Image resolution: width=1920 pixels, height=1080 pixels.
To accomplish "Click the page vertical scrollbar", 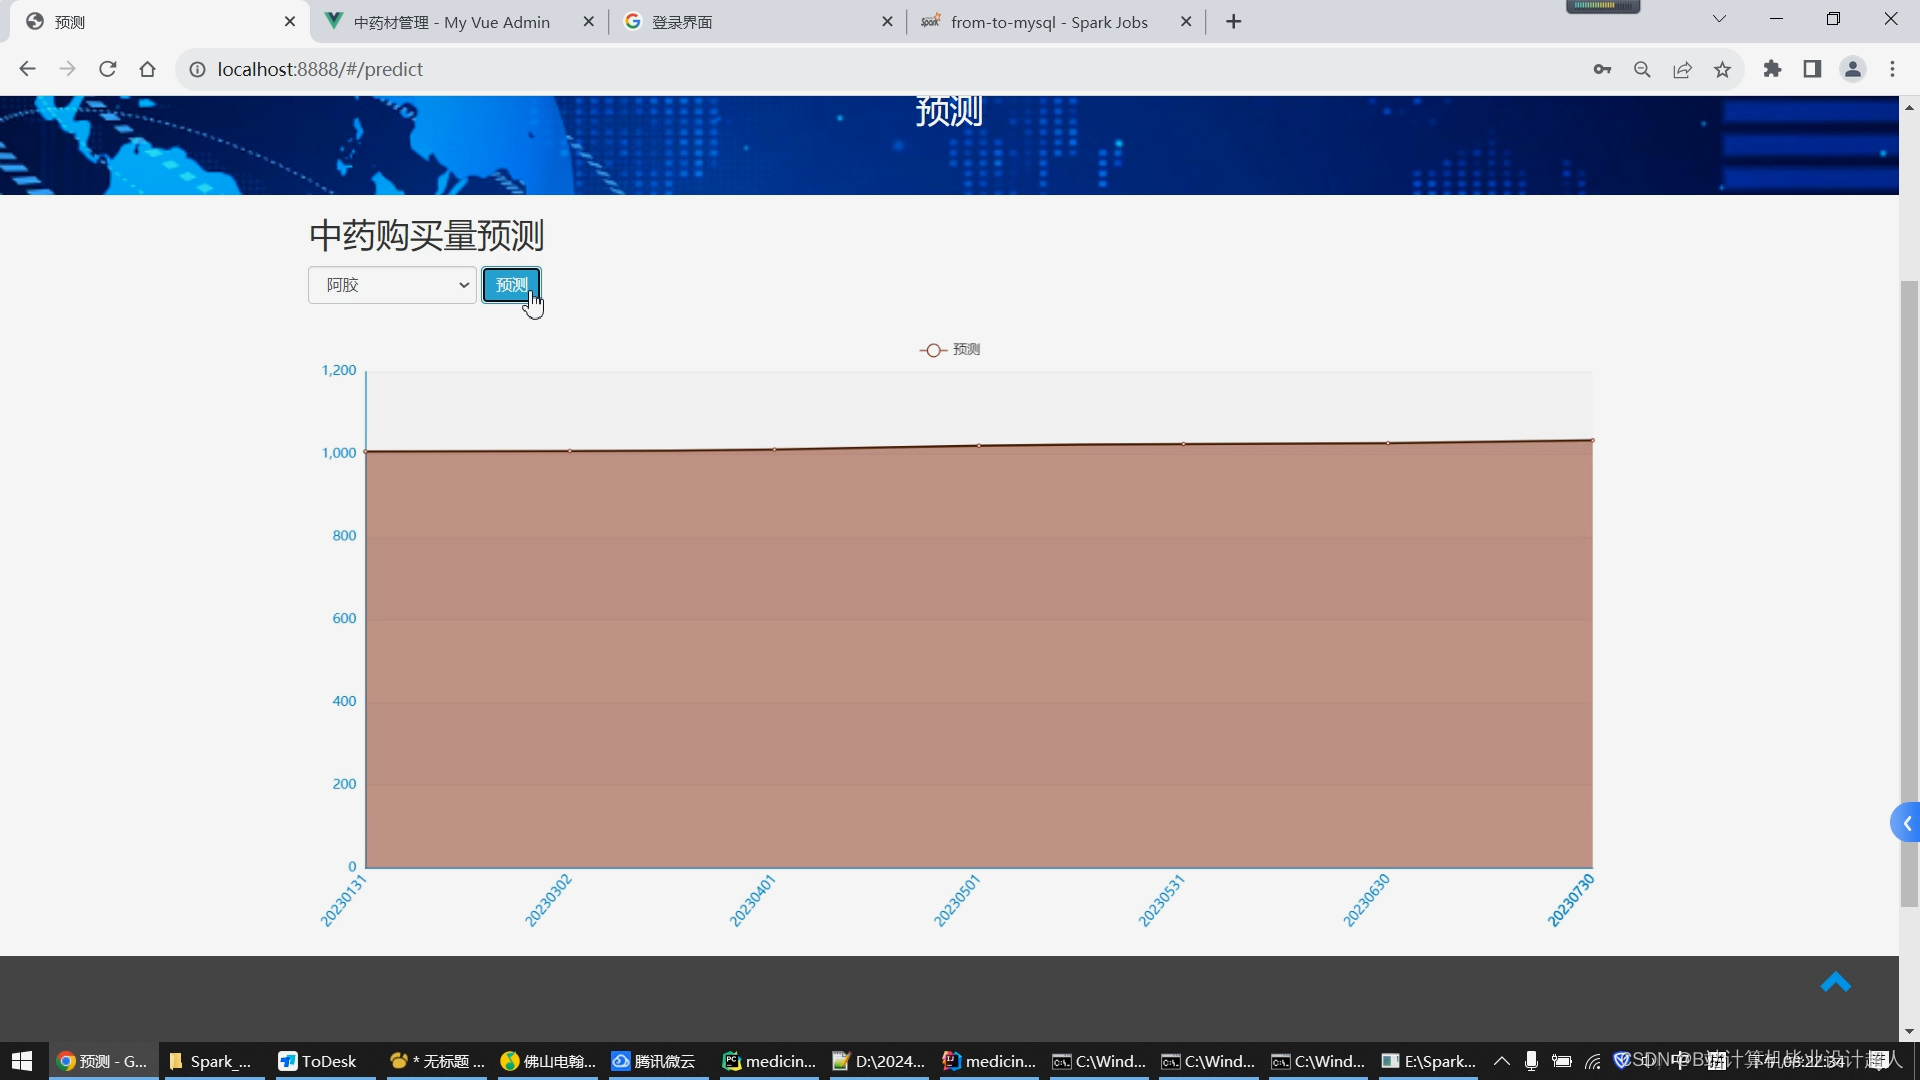I will (1909, 594).
